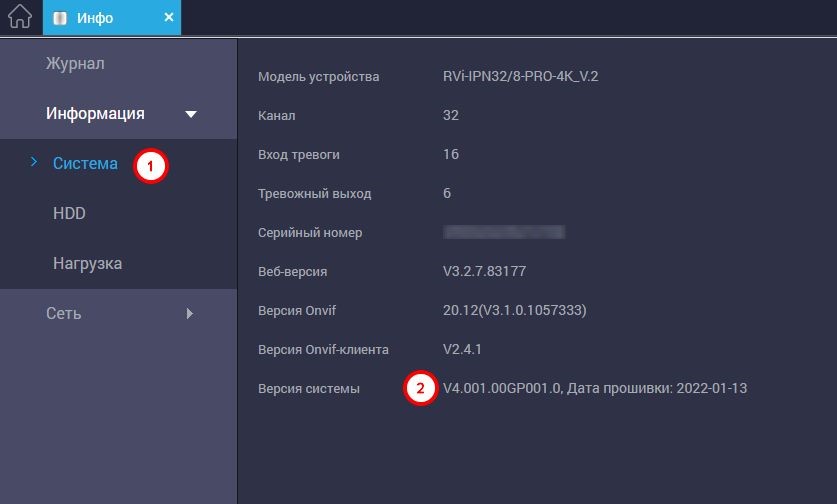Open the Журнал section
Screen dimensions: 837x504
pyautogui.click(x=75, y=64)
